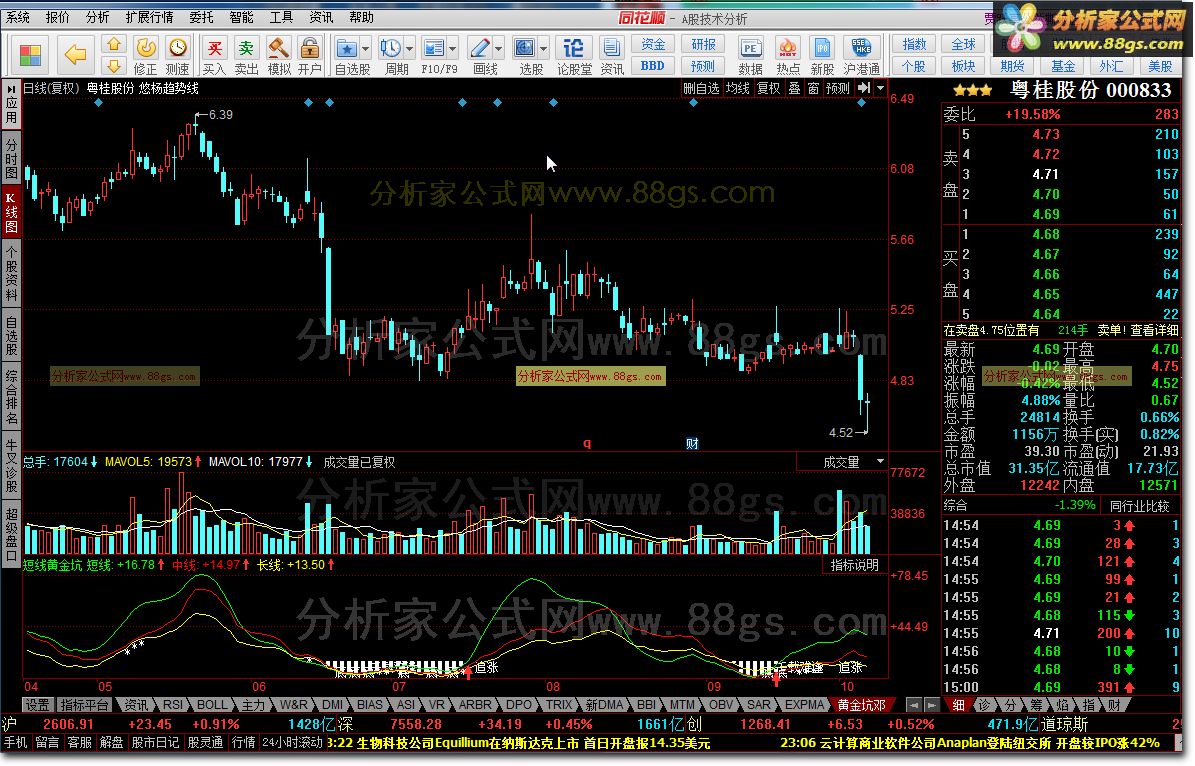Expand the 选股 dropdown arrow
Viewport: 1195px width, 766px height.
pyautogui.click(x=544, y=49)
